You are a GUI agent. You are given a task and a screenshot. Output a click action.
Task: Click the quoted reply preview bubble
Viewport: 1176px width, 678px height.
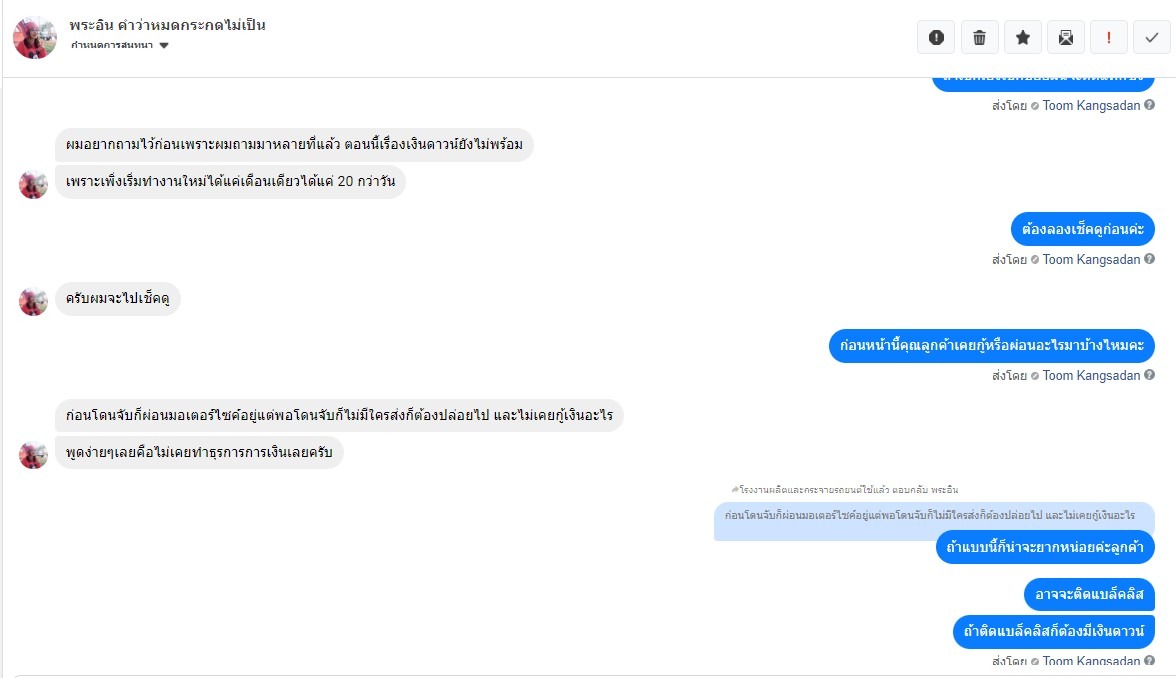(934, 516)
